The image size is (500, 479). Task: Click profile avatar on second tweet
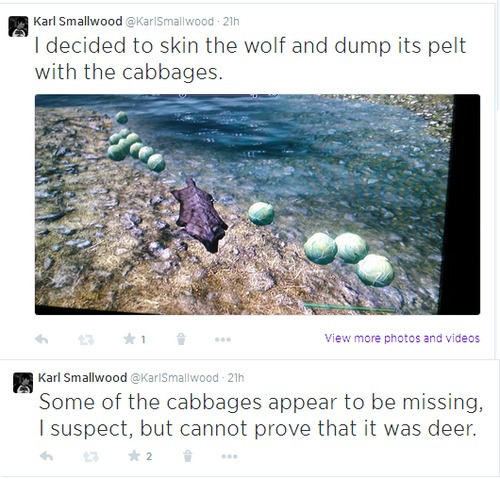click(23, 383)
